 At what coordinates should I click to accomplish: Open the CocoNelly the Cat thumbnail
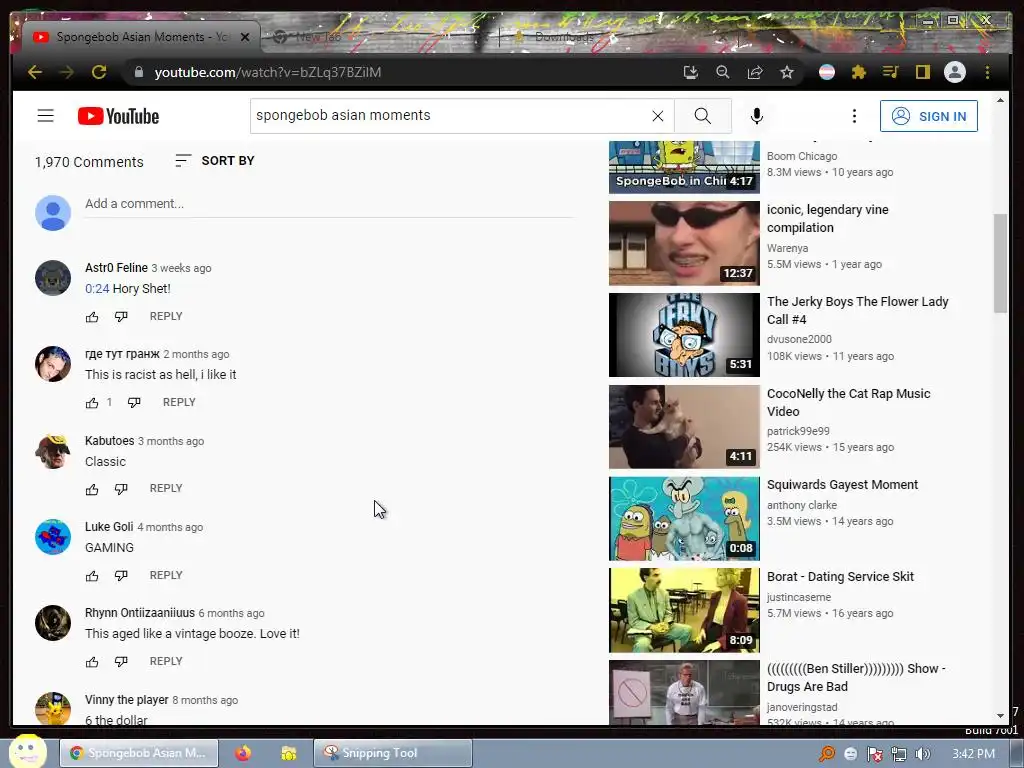click(684, 426)
